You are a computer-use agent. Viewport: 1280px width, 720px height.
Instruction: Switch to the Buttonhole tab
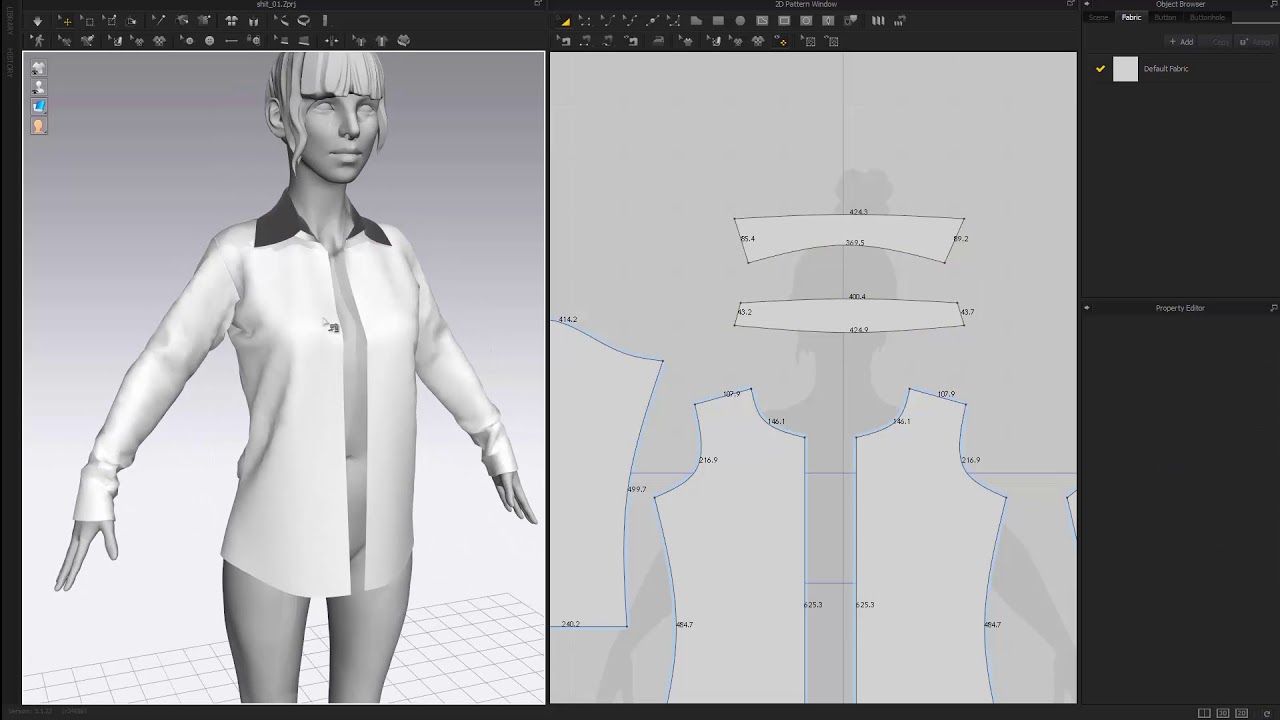click(x=1207, y=17)
